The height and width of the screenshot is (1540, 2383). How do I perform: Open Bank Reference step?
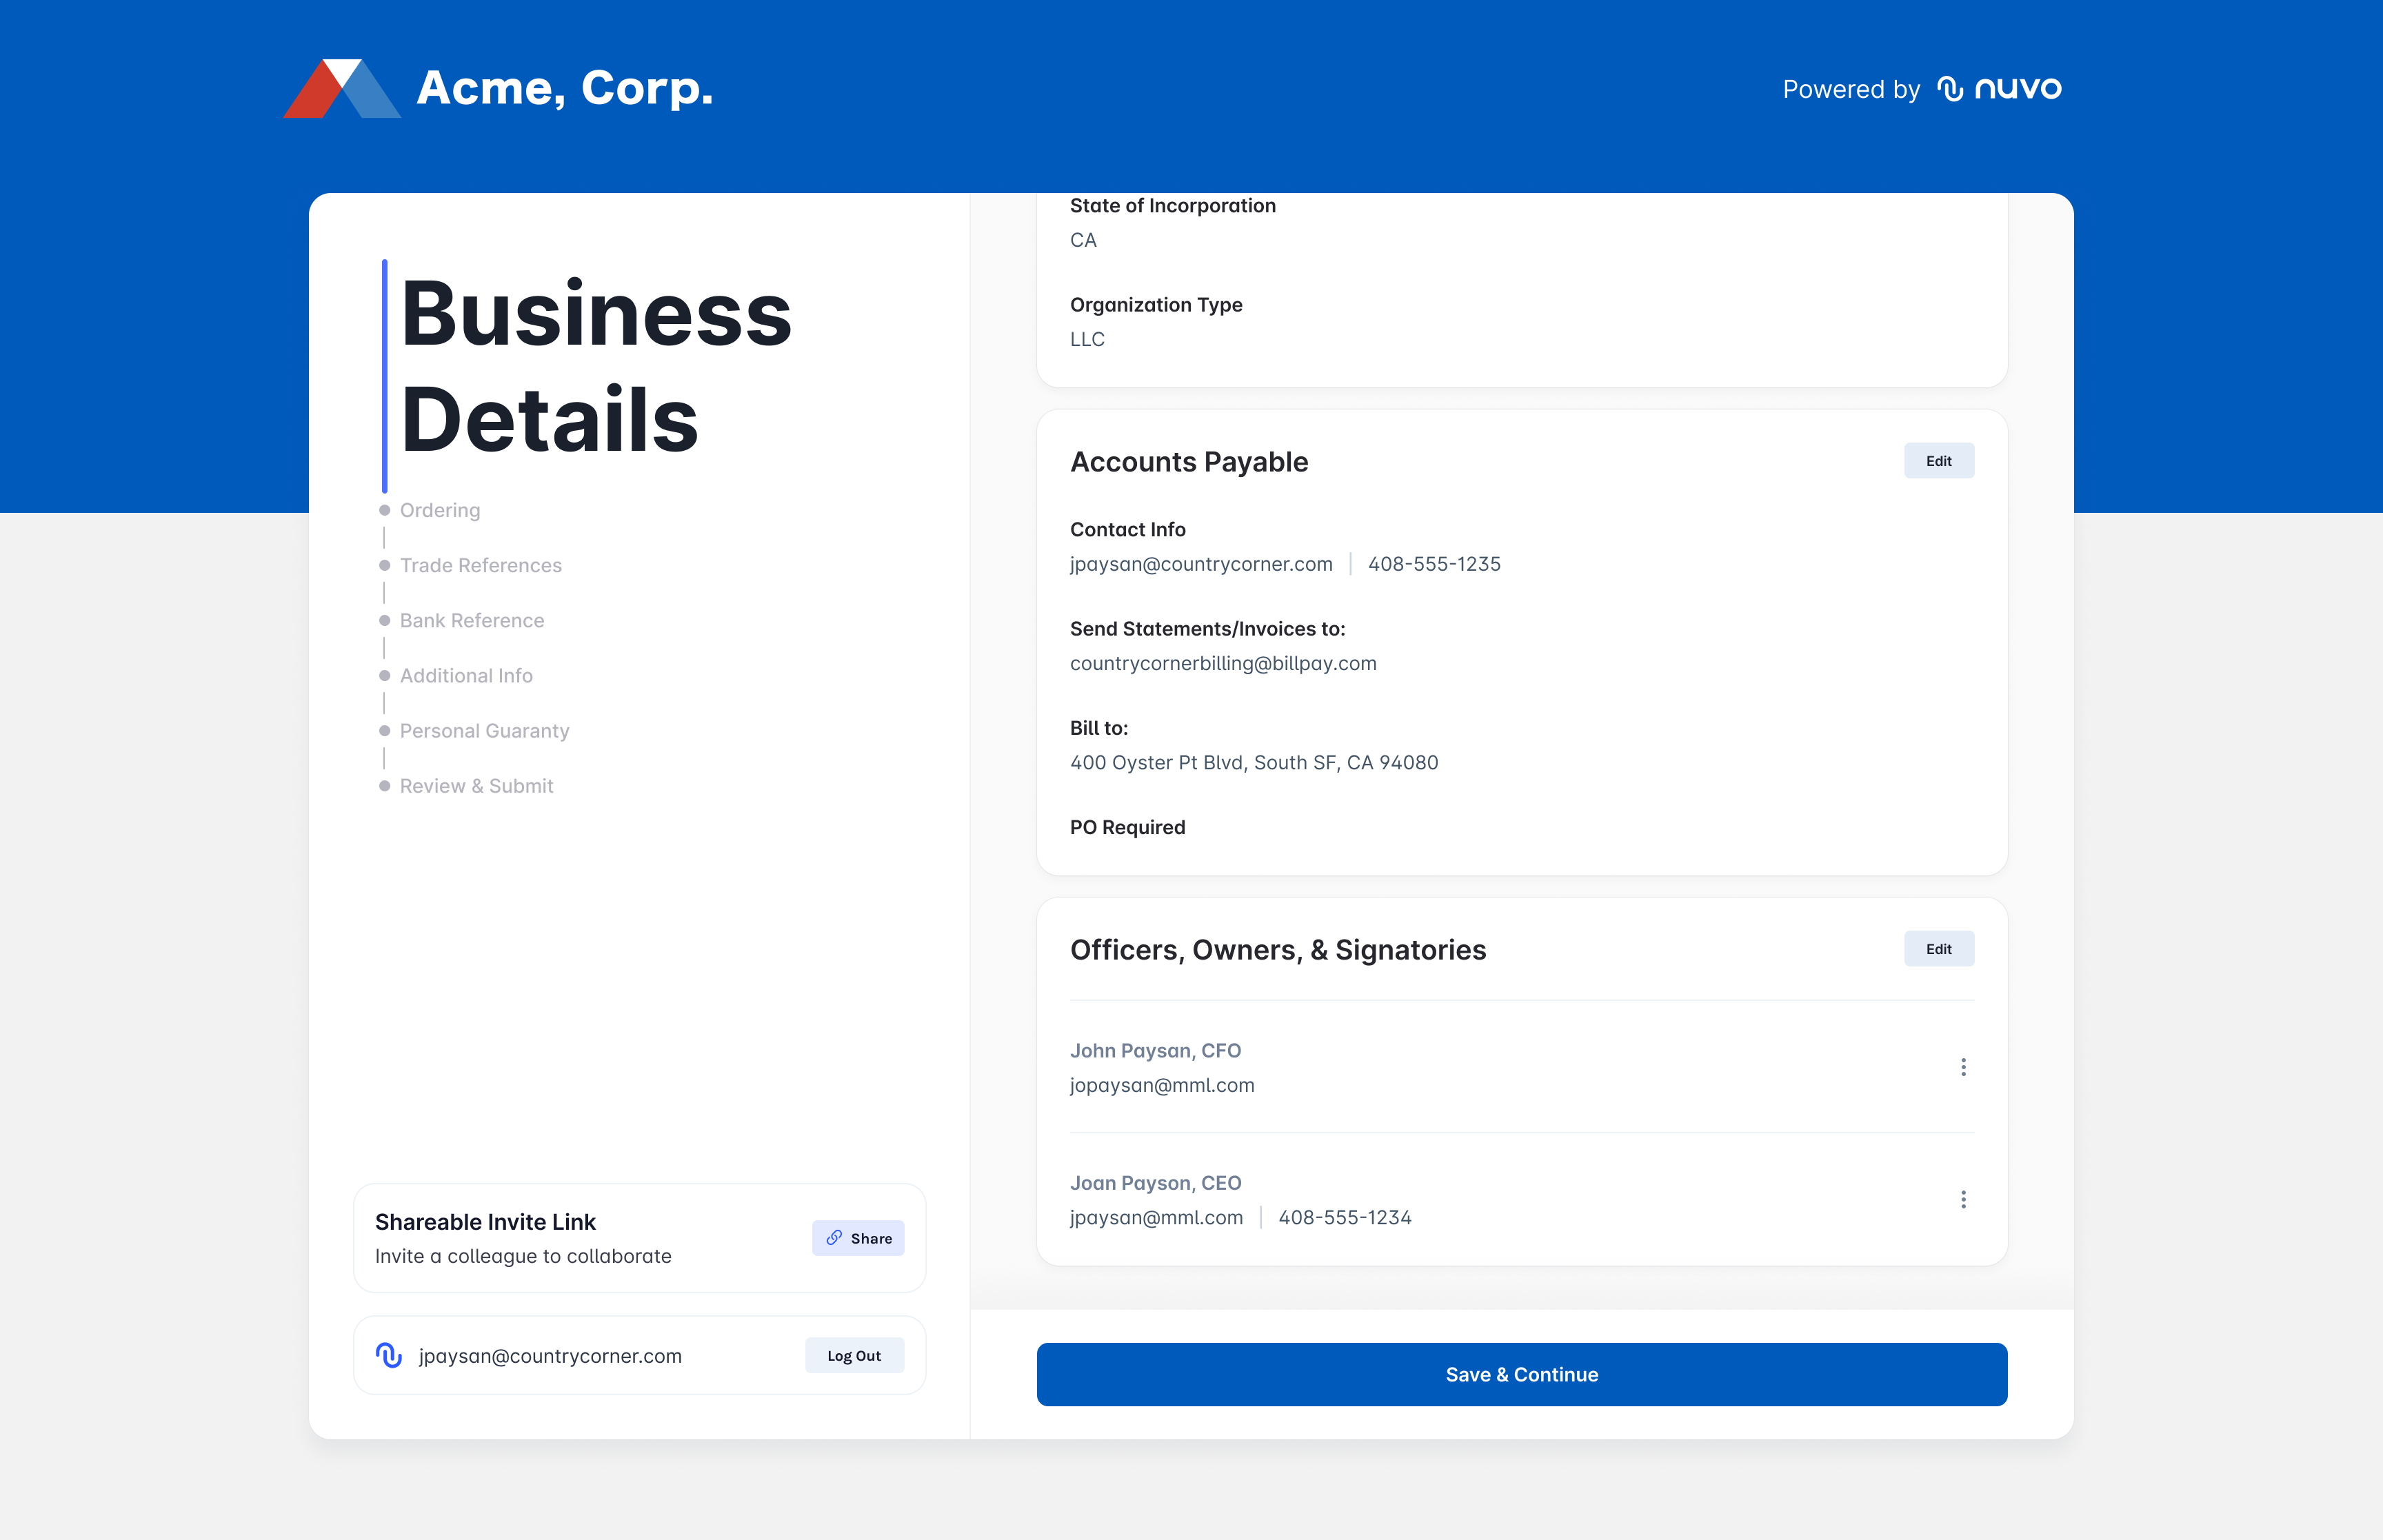[471, 620]
